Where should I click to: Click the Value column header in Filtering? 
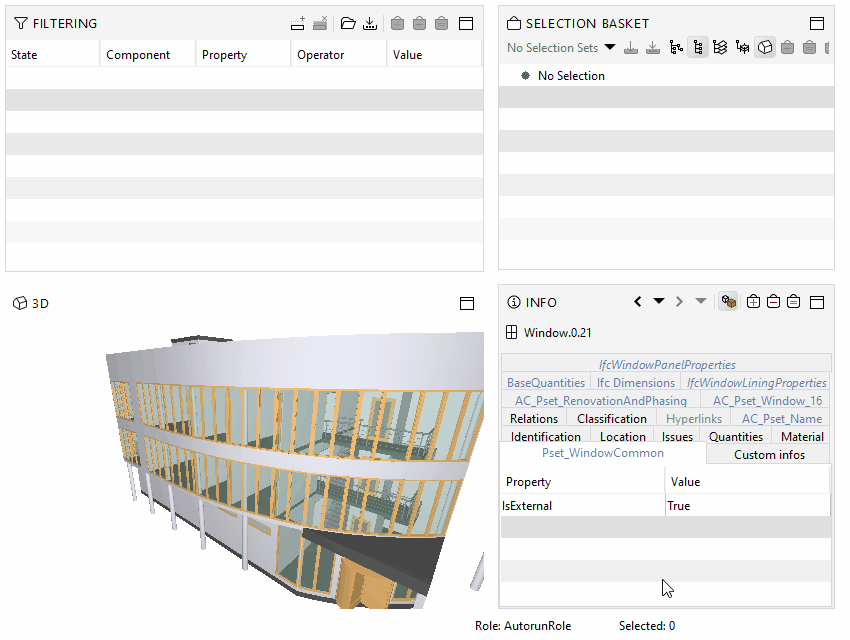pyautogui.click(x=434, y=55)
